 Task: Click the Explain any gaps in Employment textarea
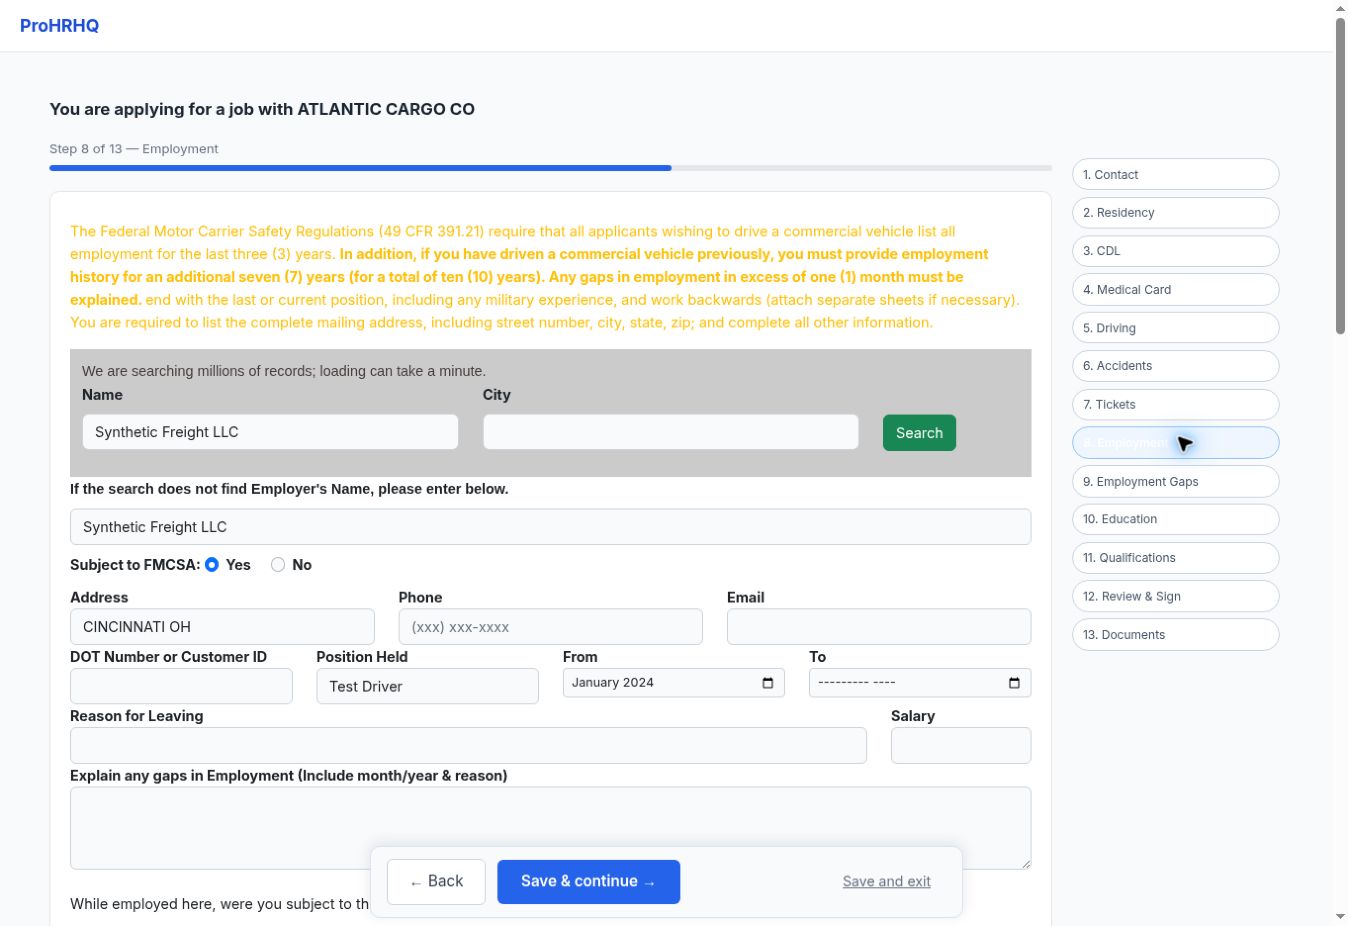click(x=550, y=828)
